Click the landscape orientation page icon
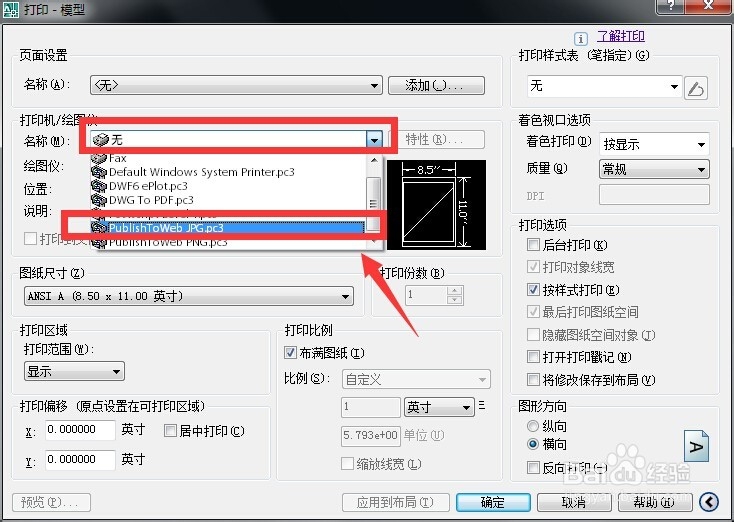Image resolution: width=734 pixels, height=522 pixels. tap(697, 446)
